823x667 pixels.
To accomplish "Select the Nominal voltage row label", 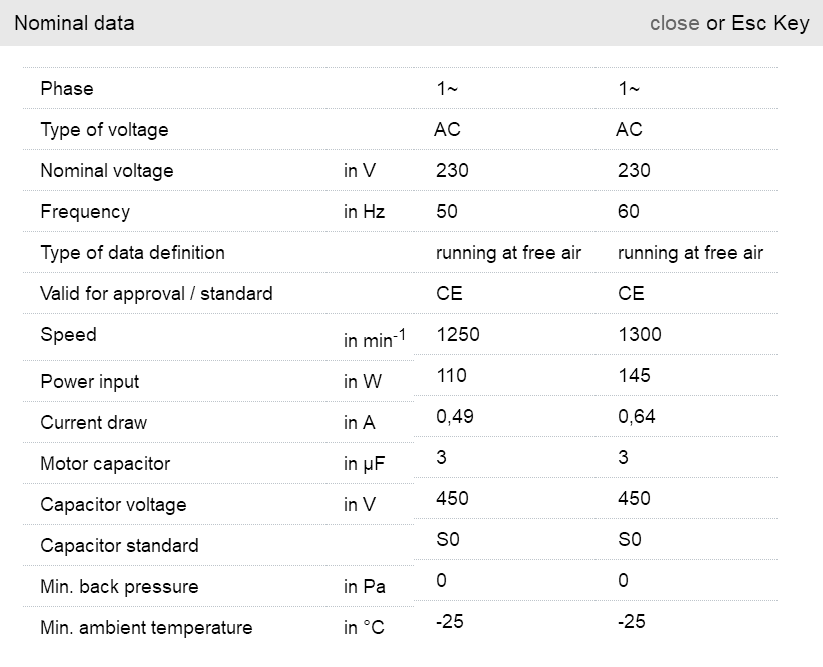I will (x=106, y=171).
